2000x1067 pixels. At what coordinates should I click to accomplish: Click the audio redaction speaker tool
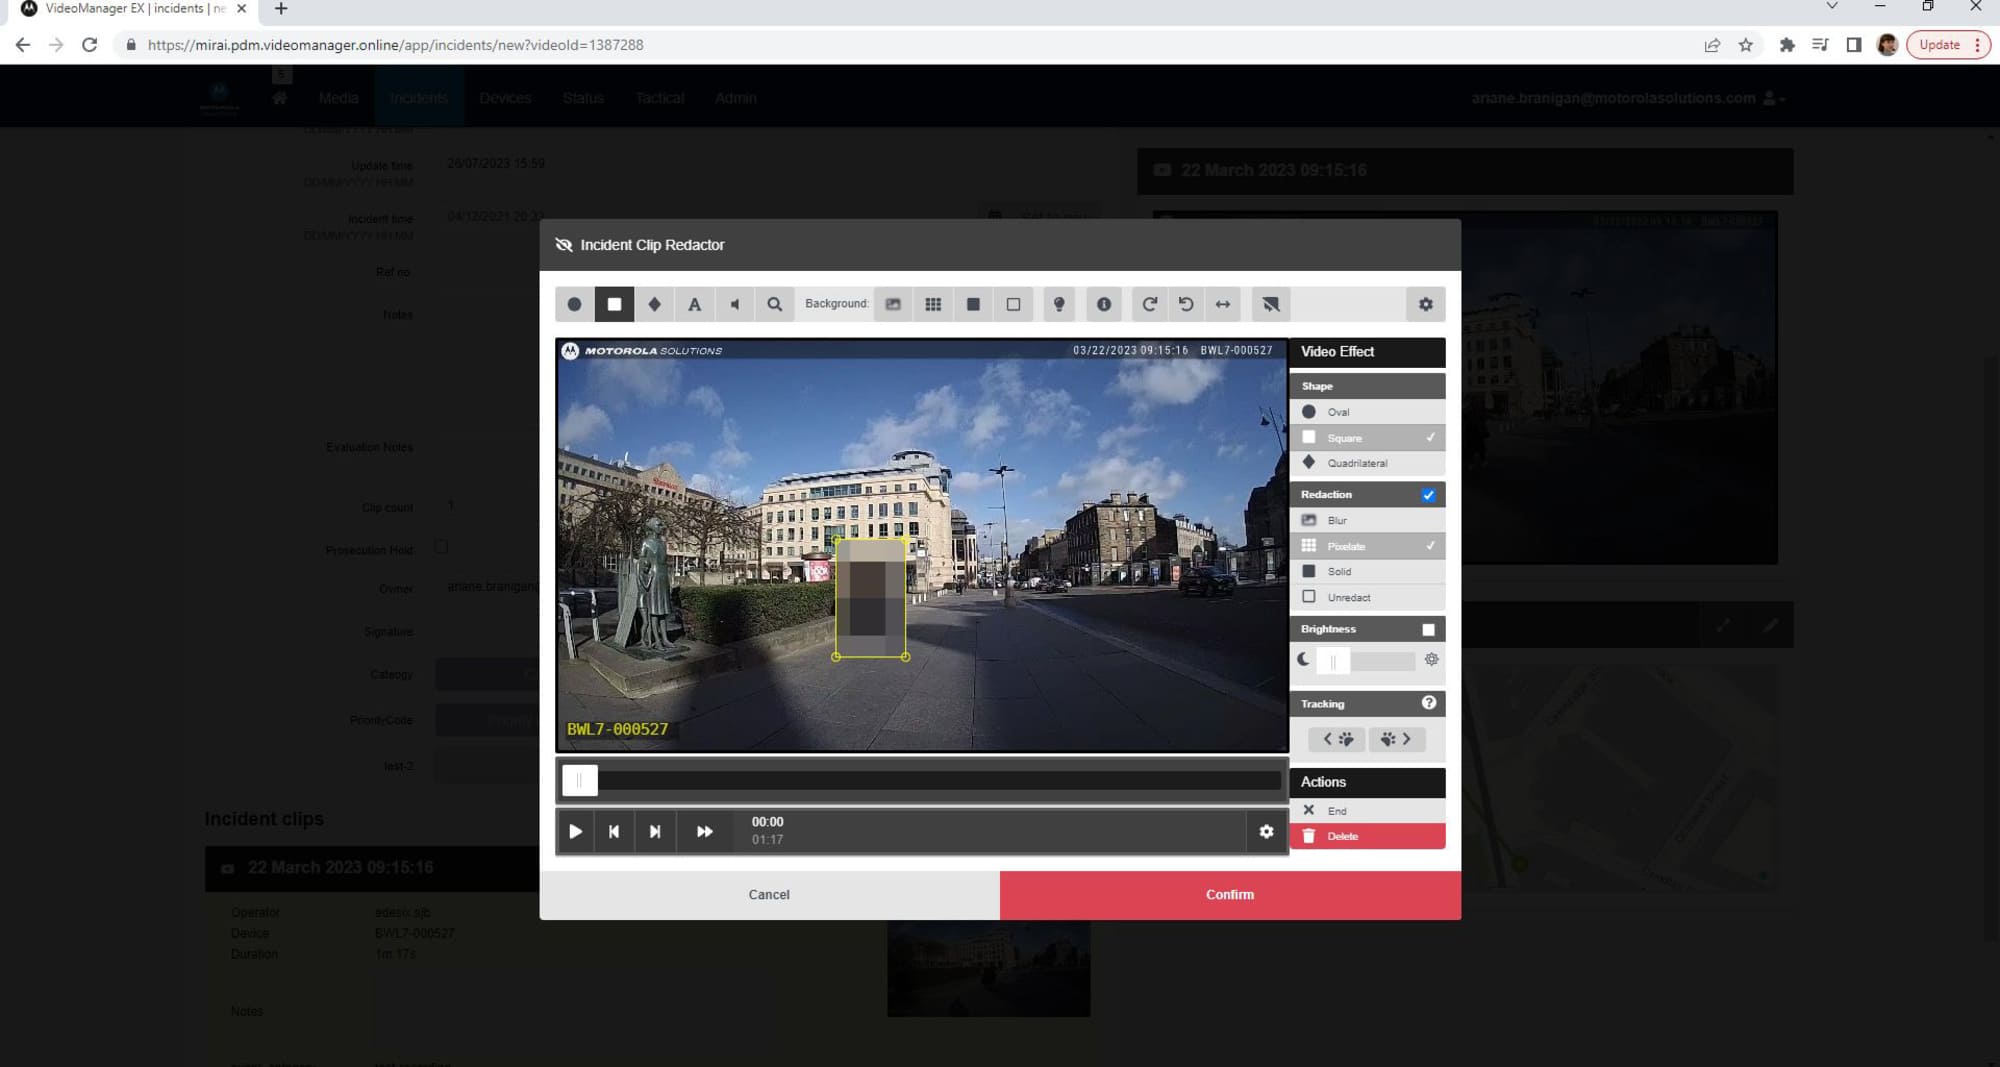pos(734,304)
